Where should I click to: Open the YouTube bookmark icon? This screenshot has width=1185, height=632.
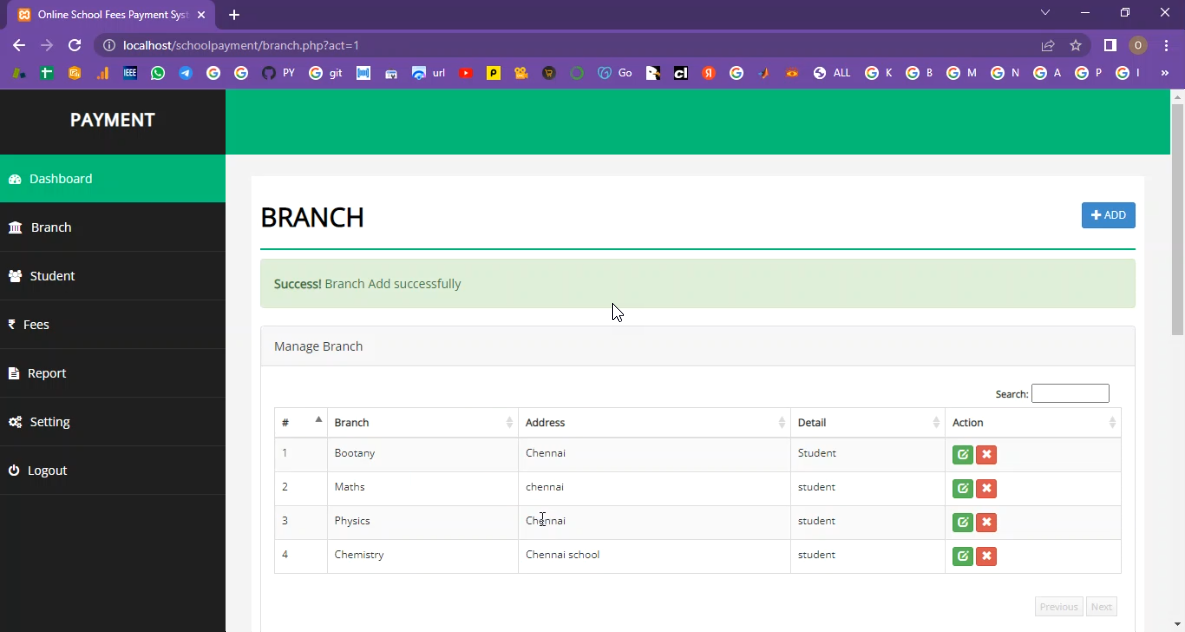click(465, 73)
